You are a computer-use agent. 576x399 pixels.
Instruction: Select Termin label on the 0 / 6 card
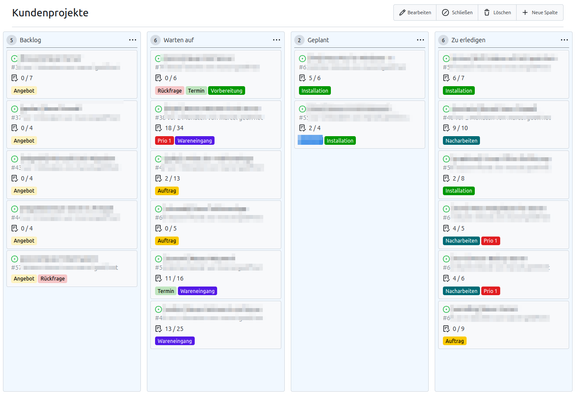[x=196, y=91]
